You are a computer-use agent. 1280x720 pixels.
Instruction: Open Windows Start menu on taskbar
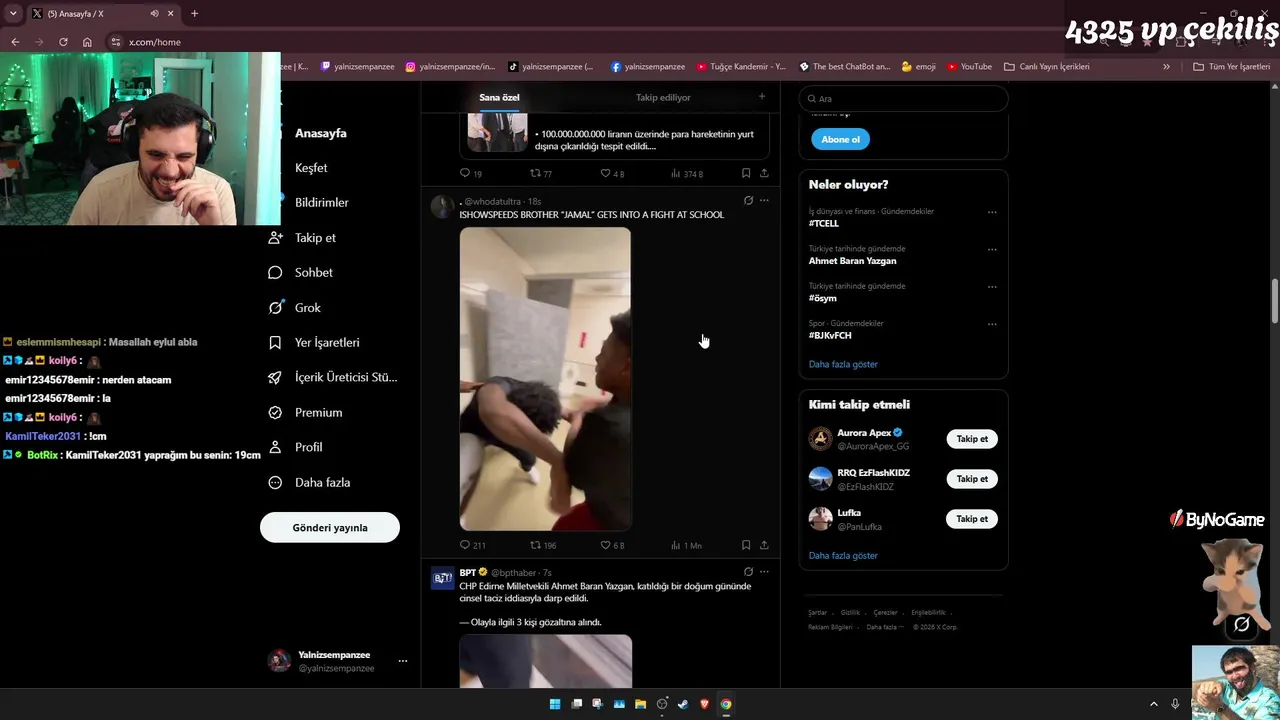pyautogui.click(x=555, y=704)
